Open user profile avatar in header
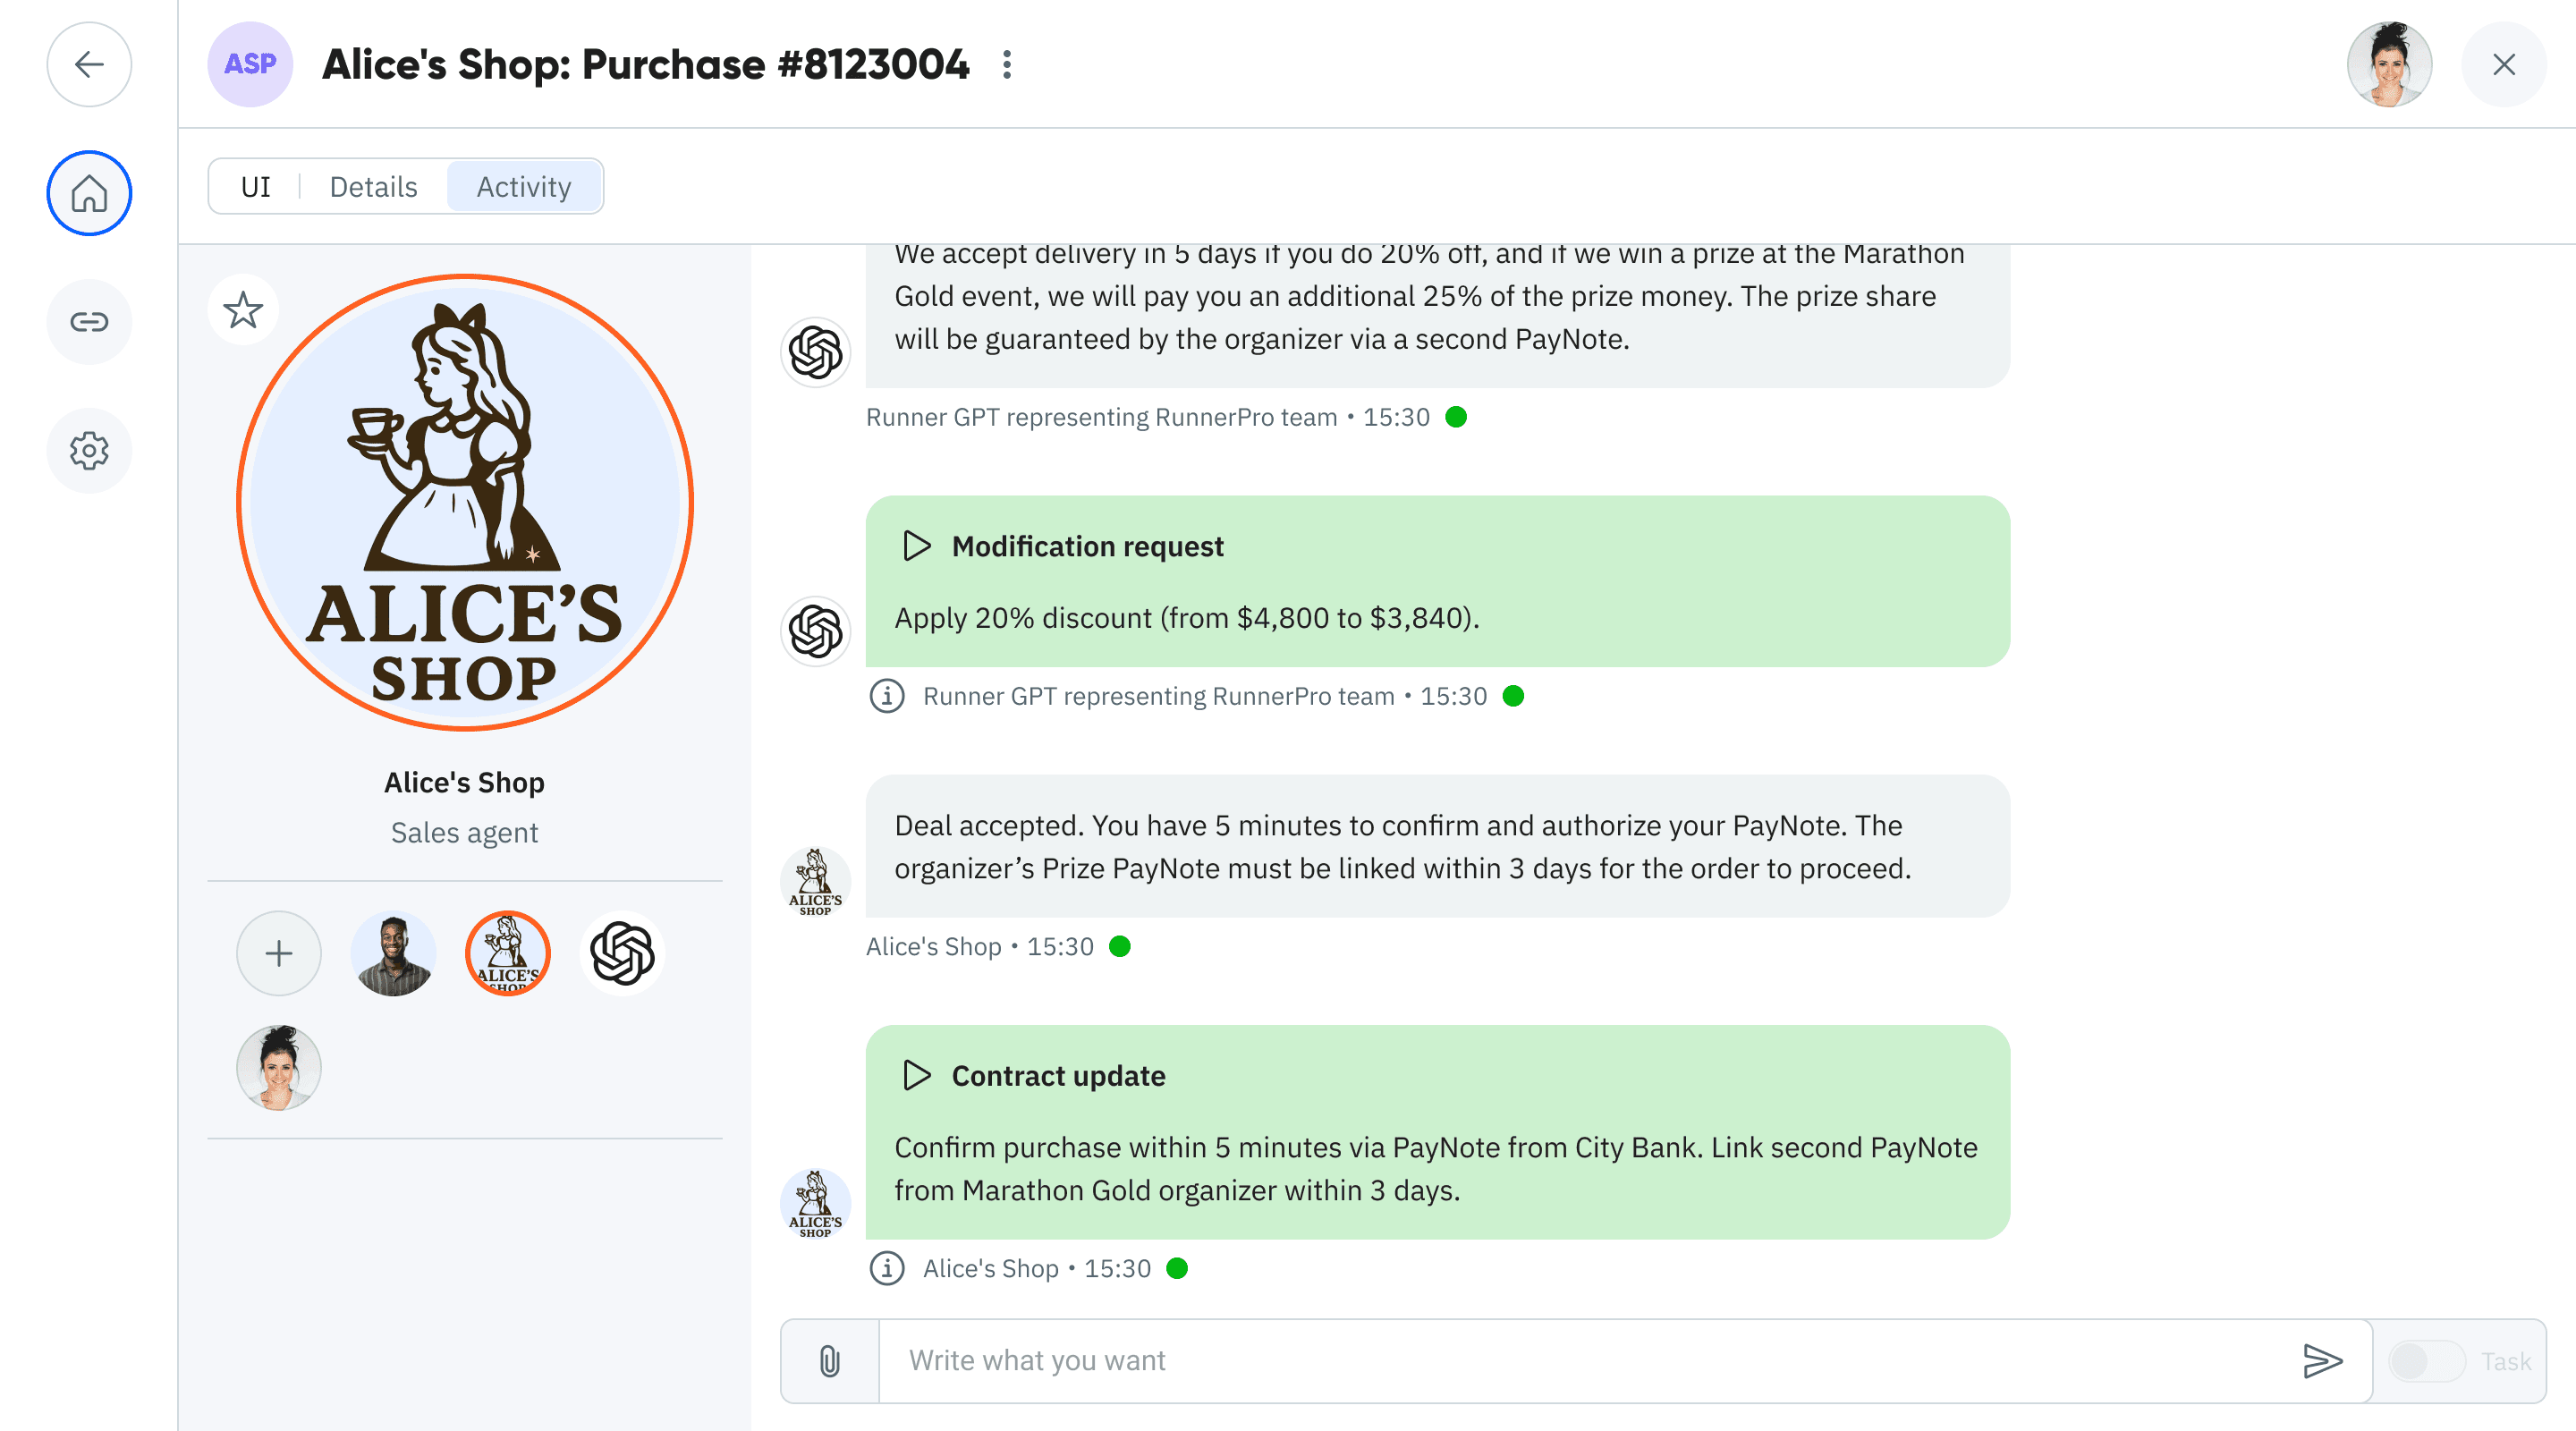This screenshot has height=1431, width=2576. 2389,65
